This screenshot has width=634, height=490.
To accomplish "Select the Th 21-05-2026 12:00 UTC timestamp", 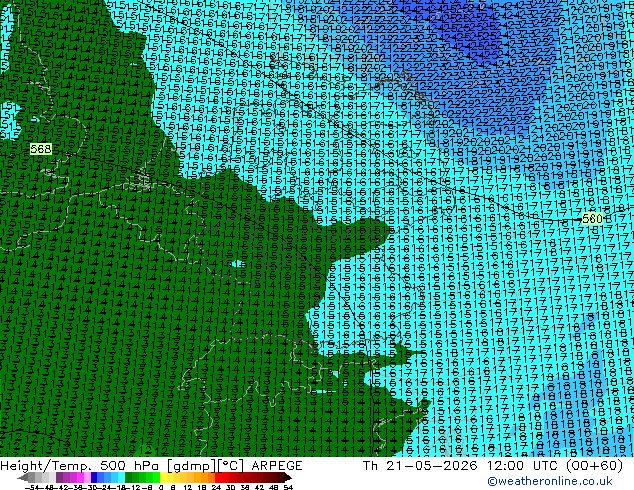I will tap(493, 466).
